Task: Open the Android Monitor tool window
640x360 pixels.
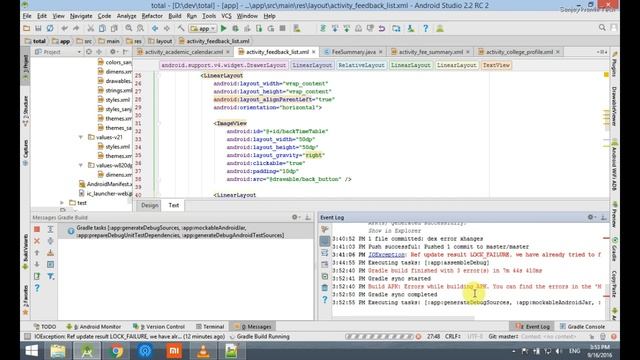Action: coord(93,327)
